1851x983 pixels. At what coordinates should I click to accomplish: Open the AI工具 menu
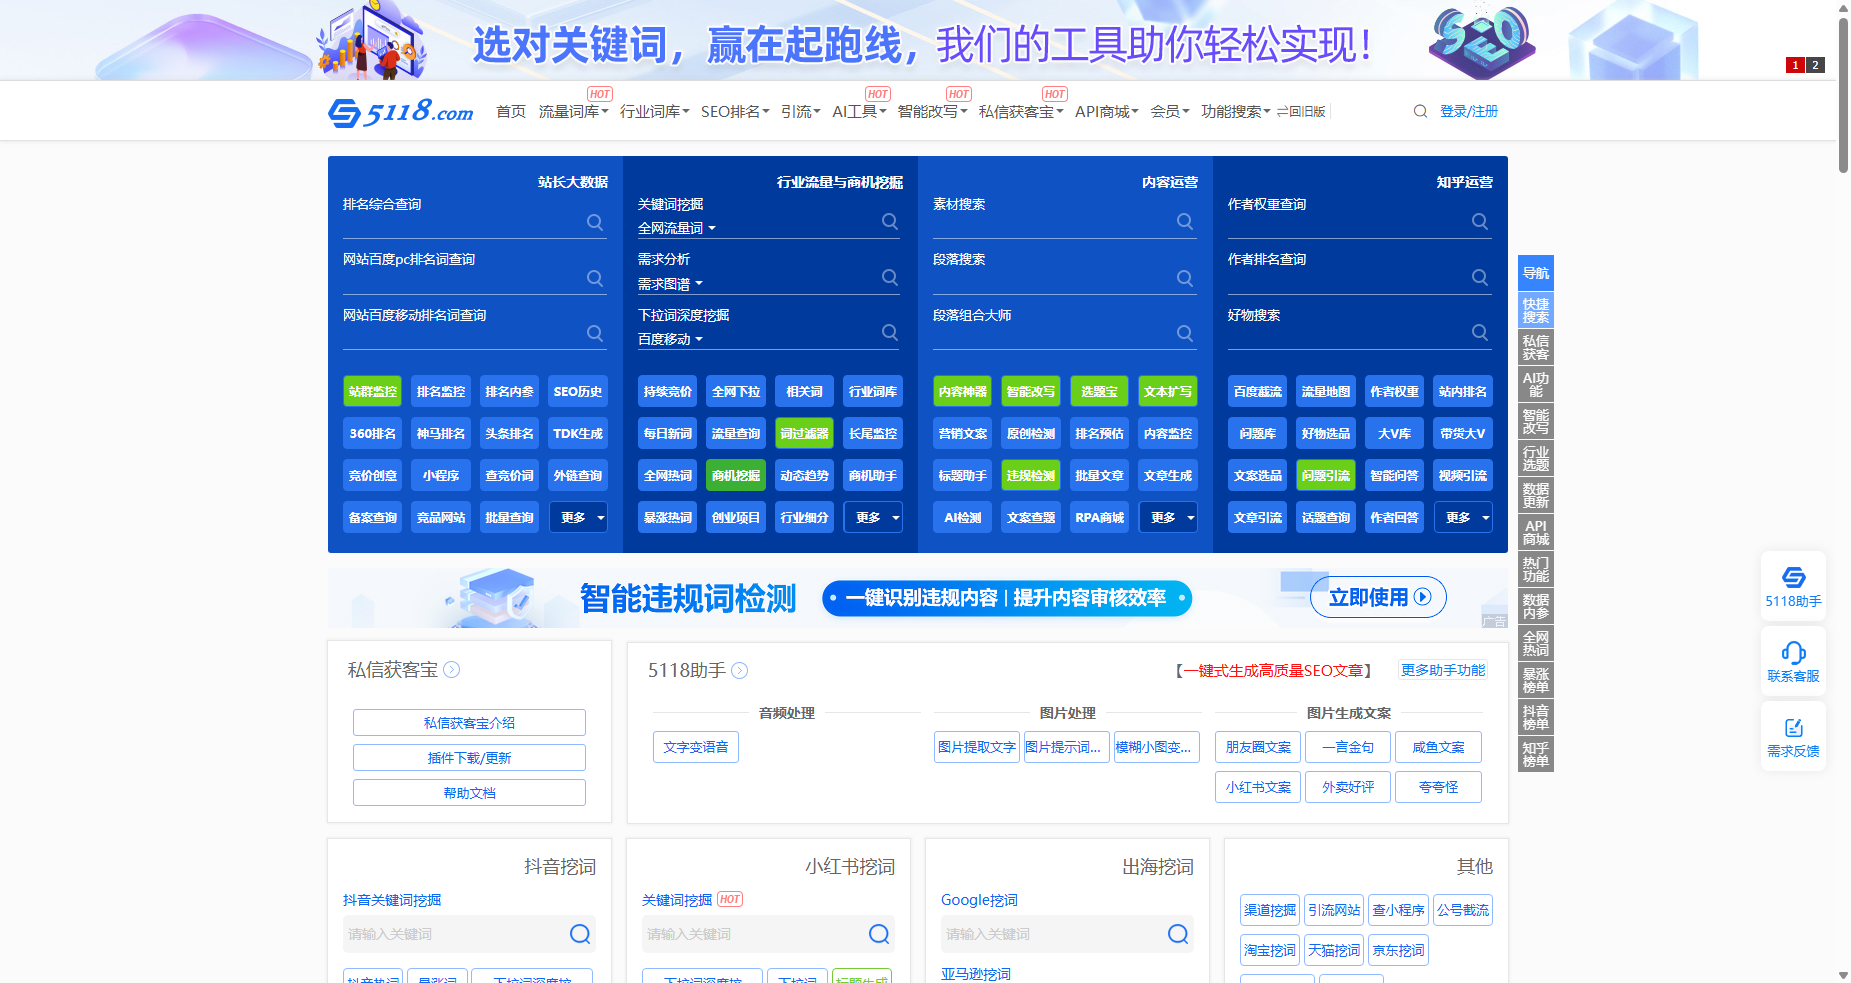(859, 112)
